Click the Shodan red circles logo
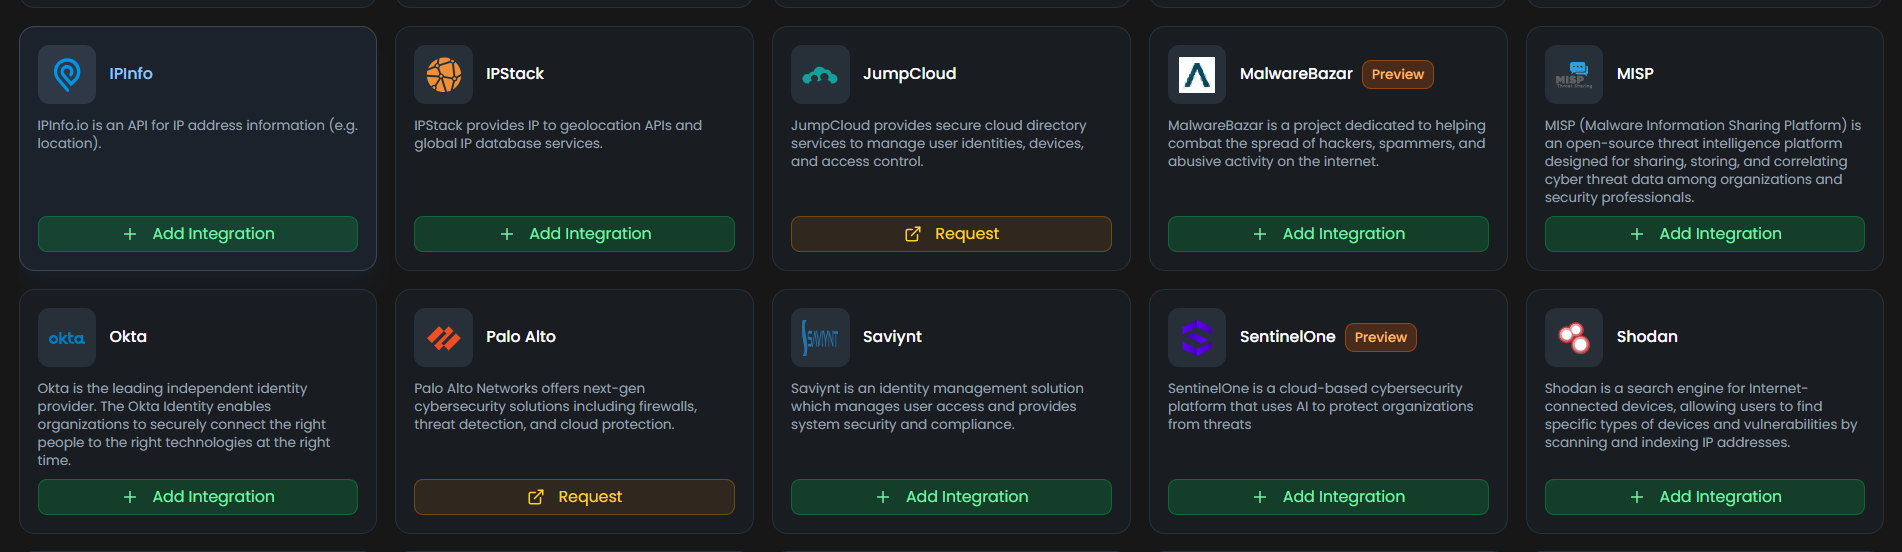The height and width of the screenshot is (552, 1902). tap(1574, 337)
